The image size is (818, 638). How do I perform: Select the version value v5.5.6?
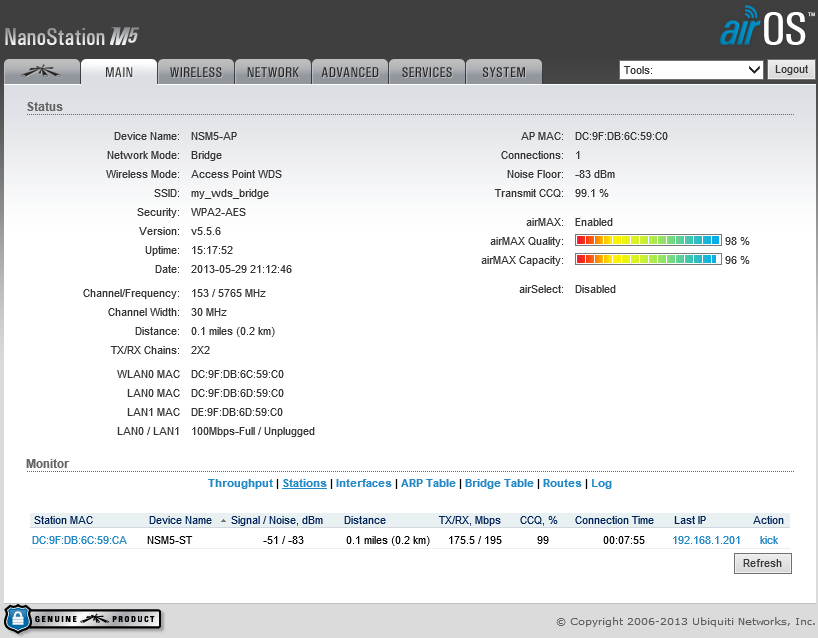(x=206, y=231)
